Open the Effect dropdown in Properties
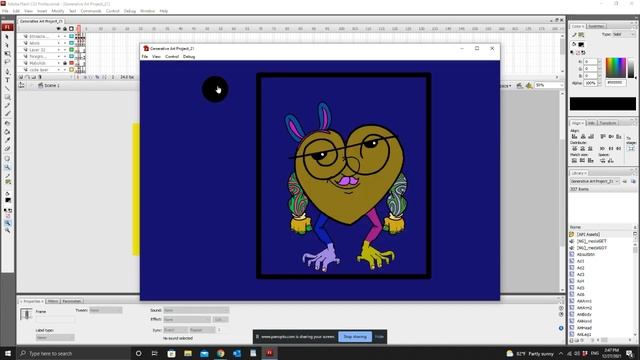The width and height of the screenshot is (640, 360). click(187, 320)
